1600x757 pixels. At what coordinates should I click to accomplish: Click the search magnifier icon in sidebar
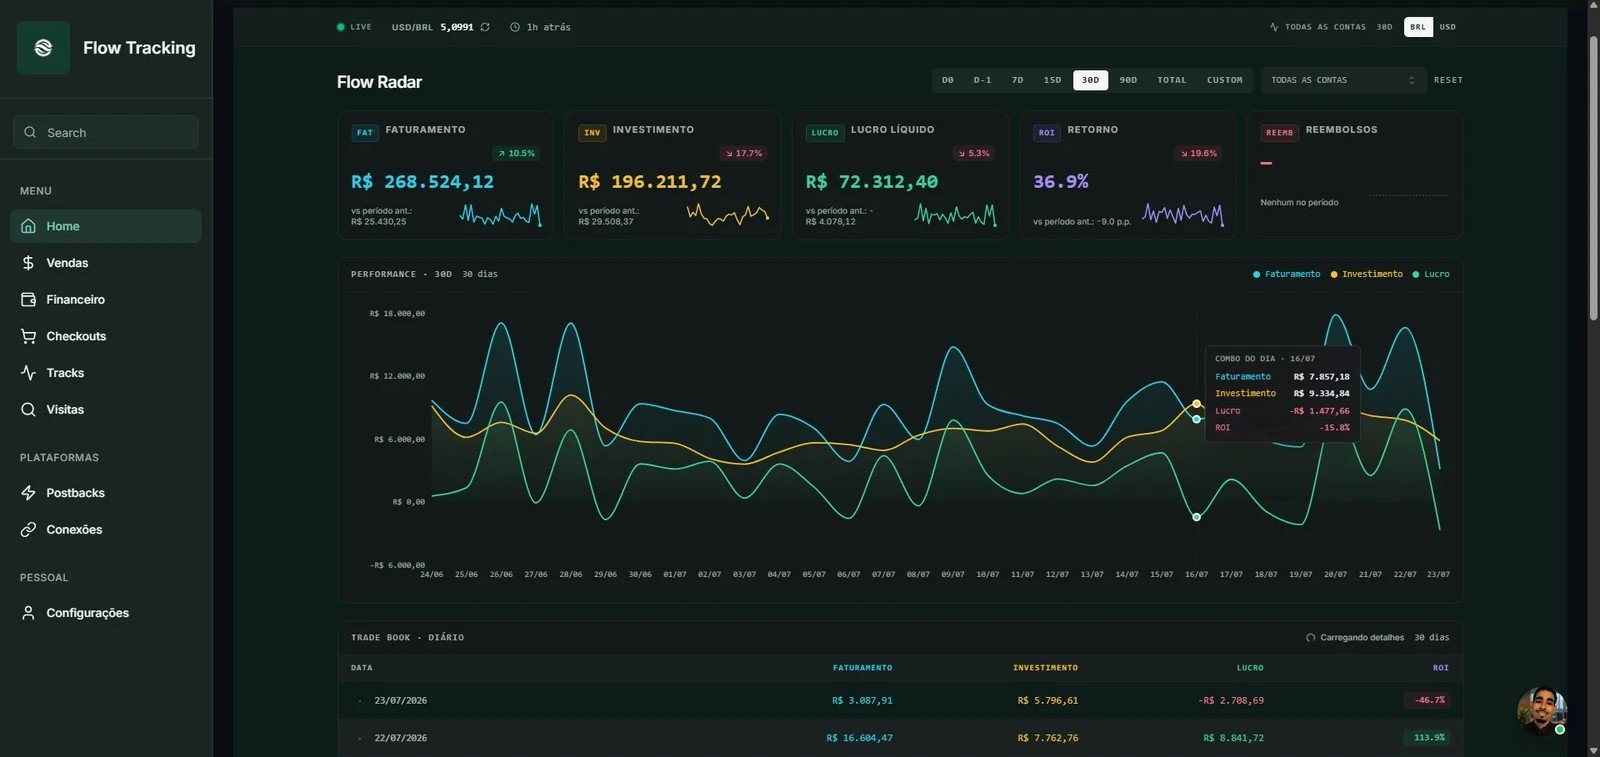click(30, 132)
